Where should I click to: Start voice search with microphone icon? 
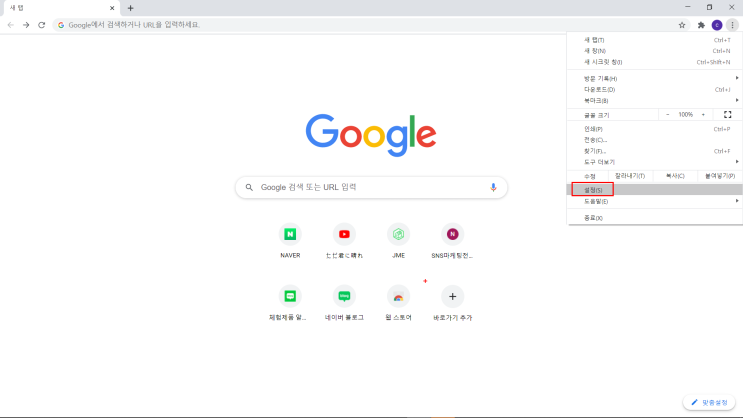coord(493,187)
